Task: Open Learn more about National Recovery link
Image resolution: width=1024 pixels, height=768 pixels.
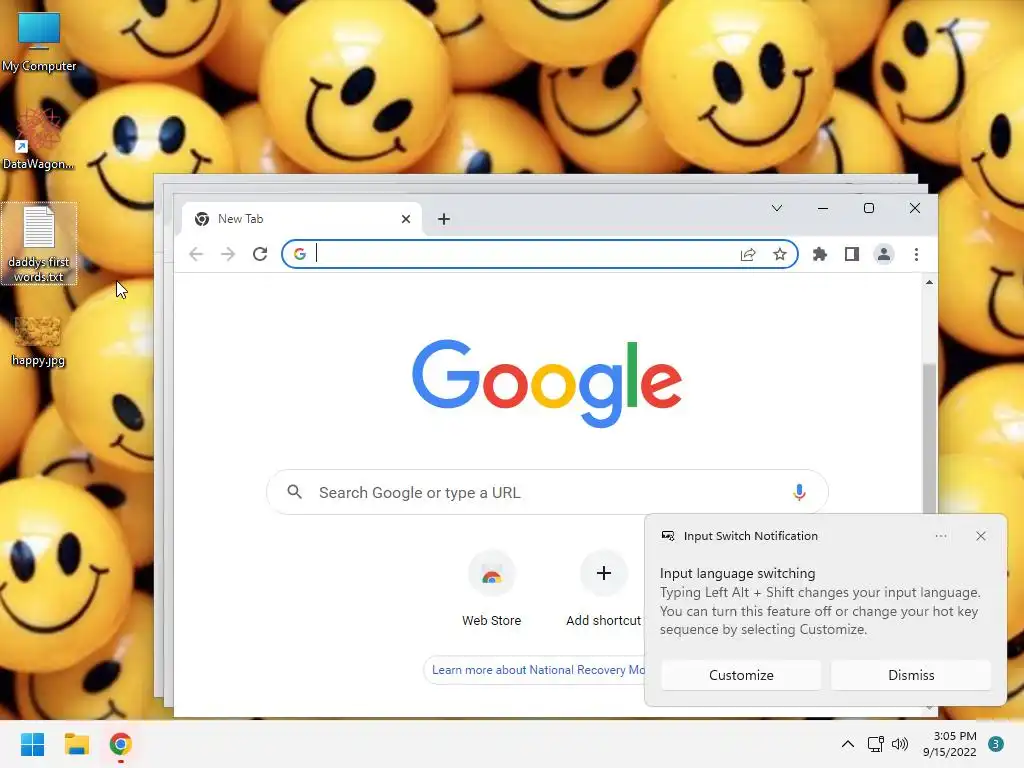Action: coord(538,670)
